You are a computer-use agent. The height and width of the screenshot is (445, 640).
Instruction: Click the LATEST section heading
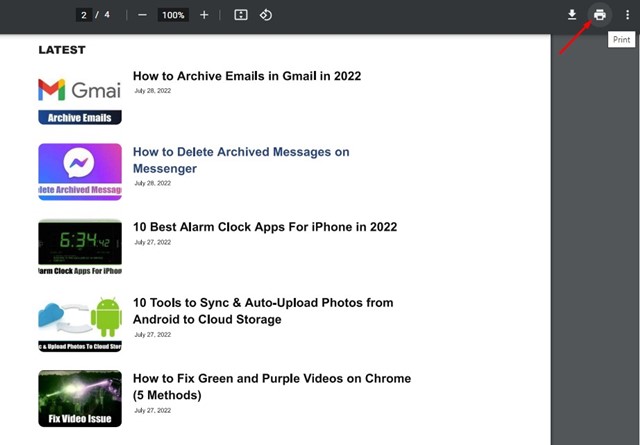click(62, 50)
